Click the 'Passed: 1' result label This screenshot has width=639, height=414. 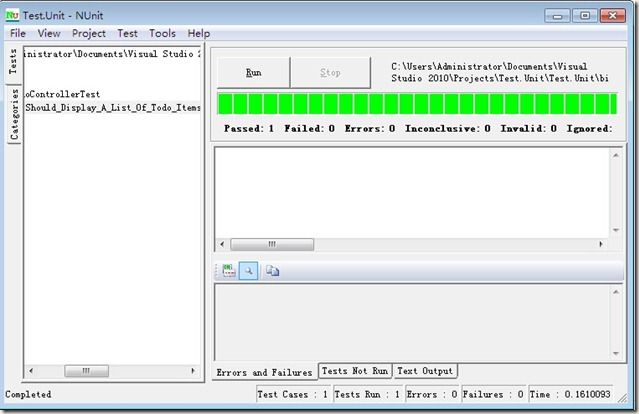tap(249, 129)
